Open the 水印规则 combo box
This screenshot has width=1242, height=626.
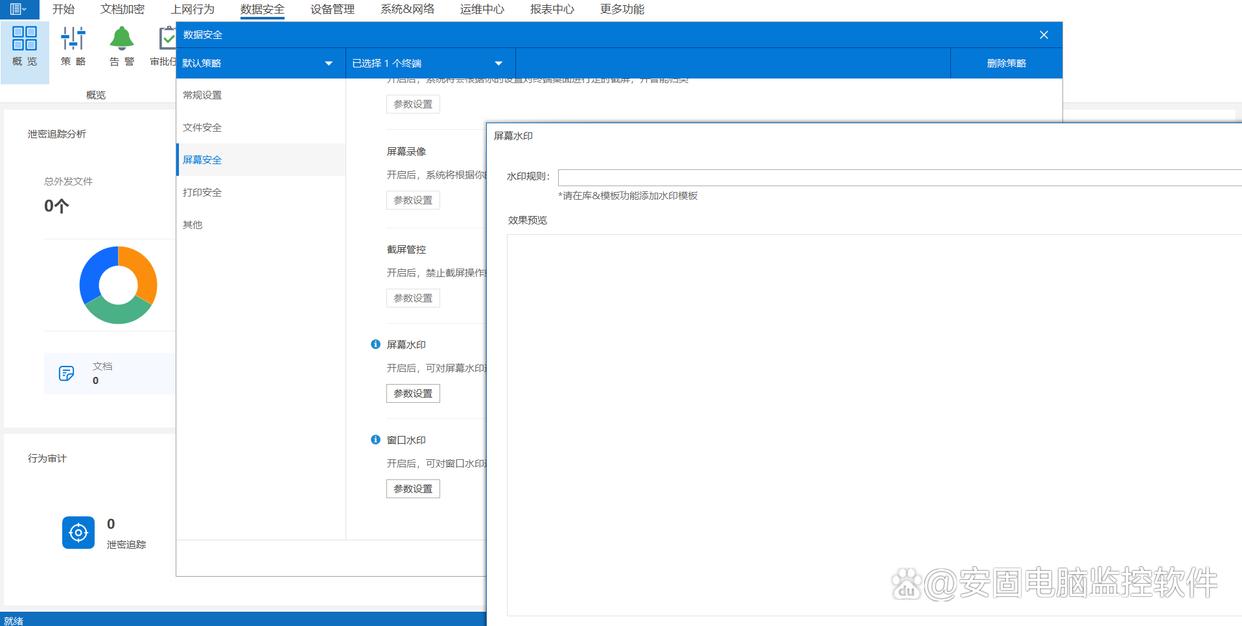click(898, 177)
